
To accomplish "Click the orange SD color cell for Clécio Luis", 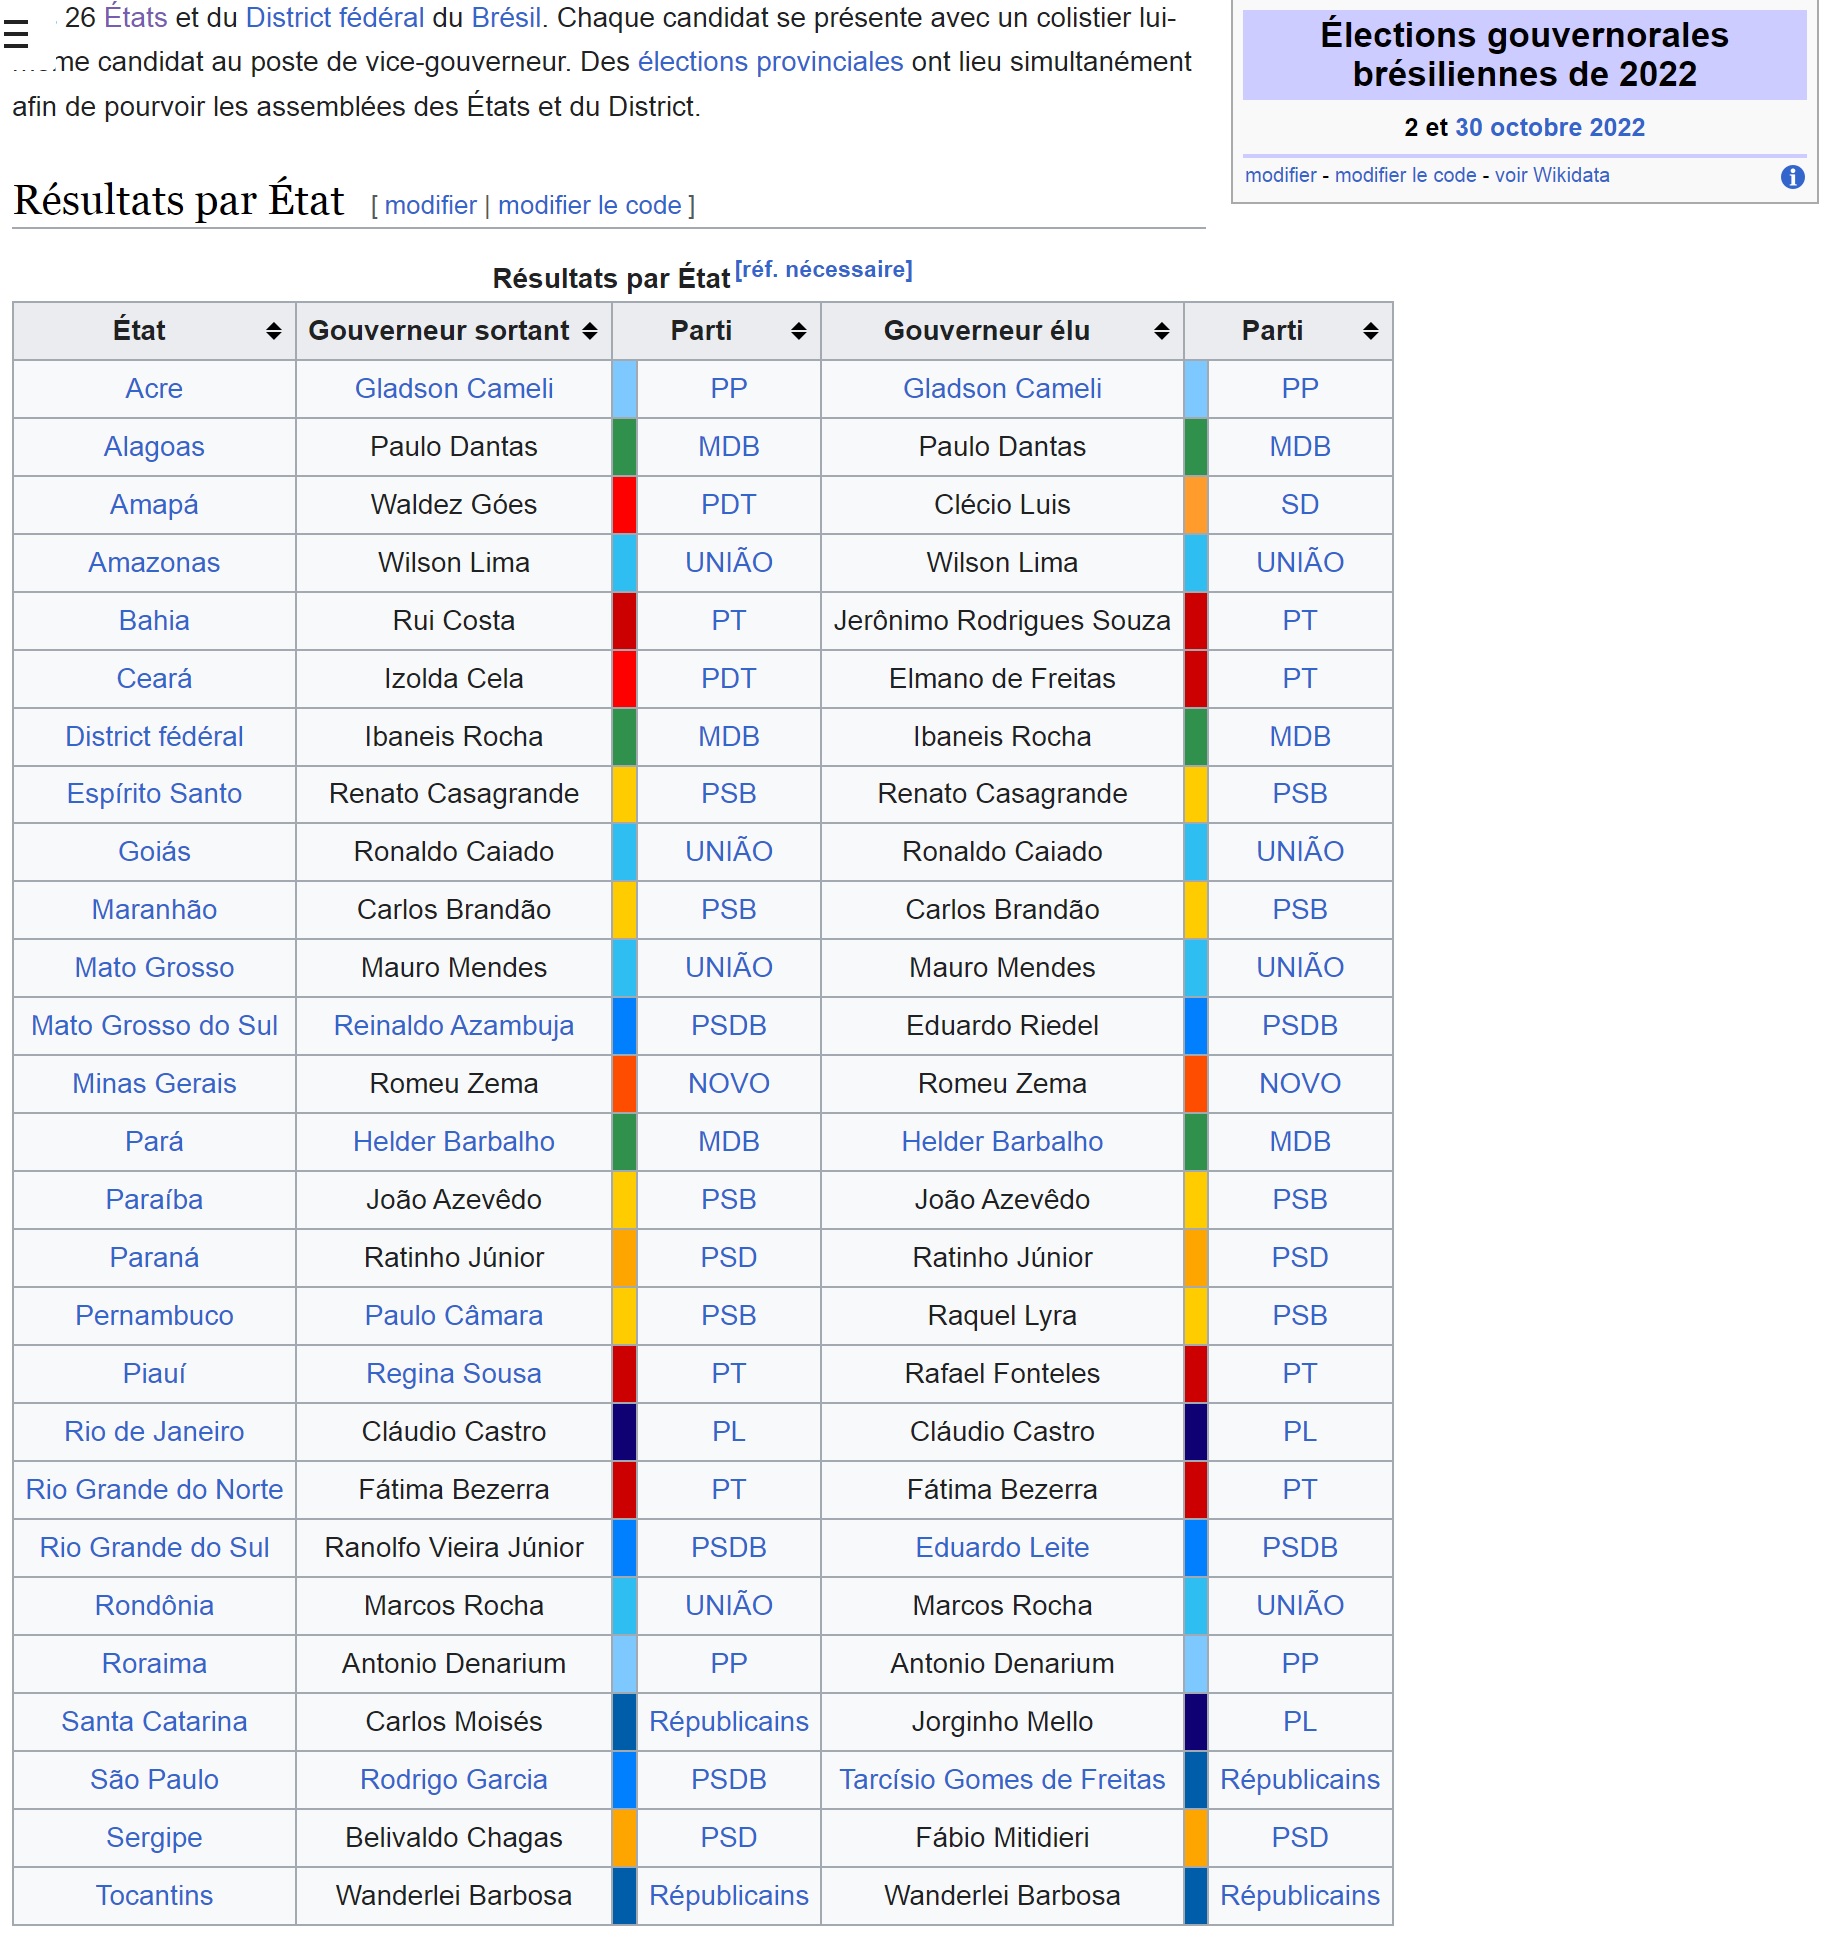I will coord(1195,505).
